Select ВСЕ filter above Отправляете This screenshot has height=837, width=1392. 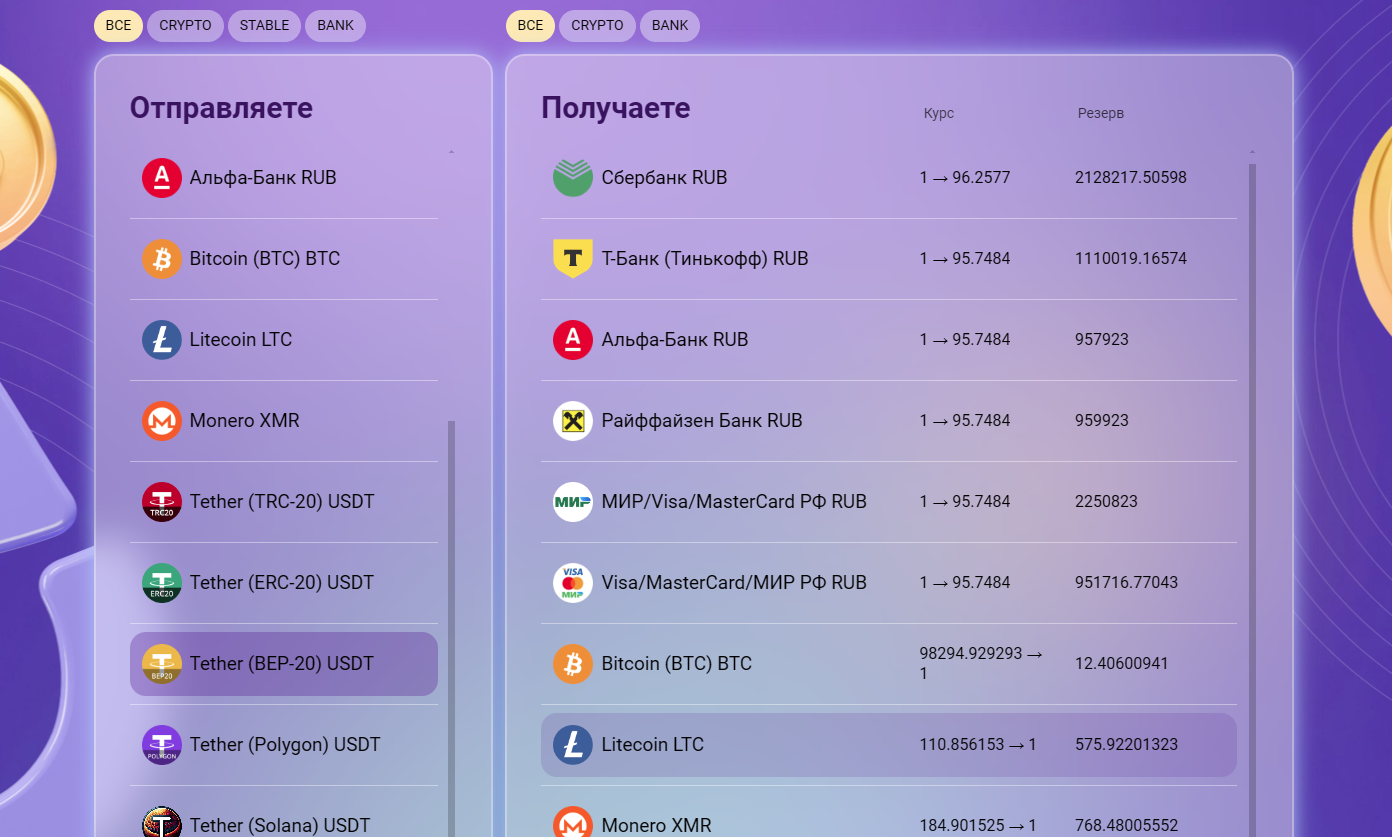(118, 26)
